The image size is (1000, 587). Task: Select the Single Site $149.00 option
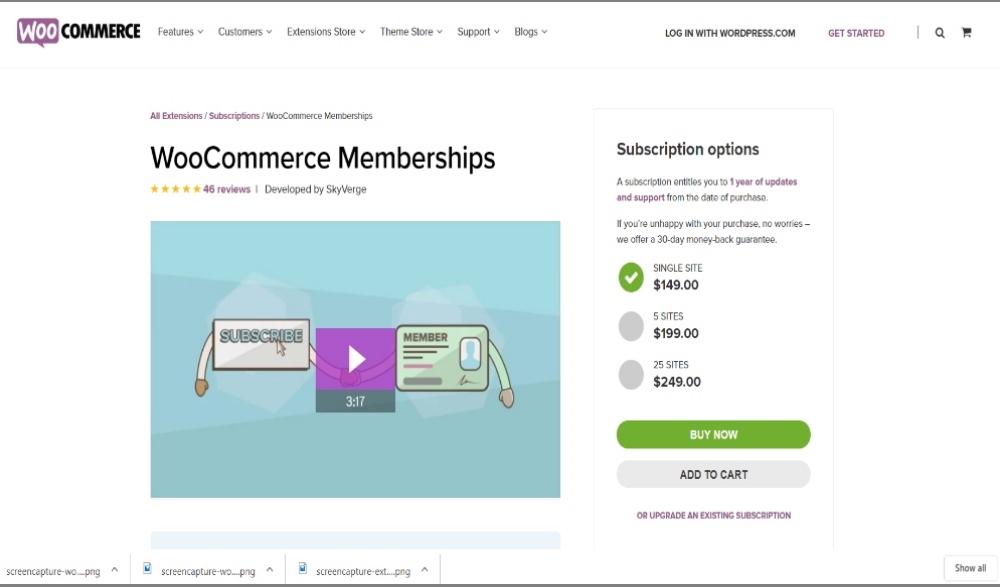(631, 278)
